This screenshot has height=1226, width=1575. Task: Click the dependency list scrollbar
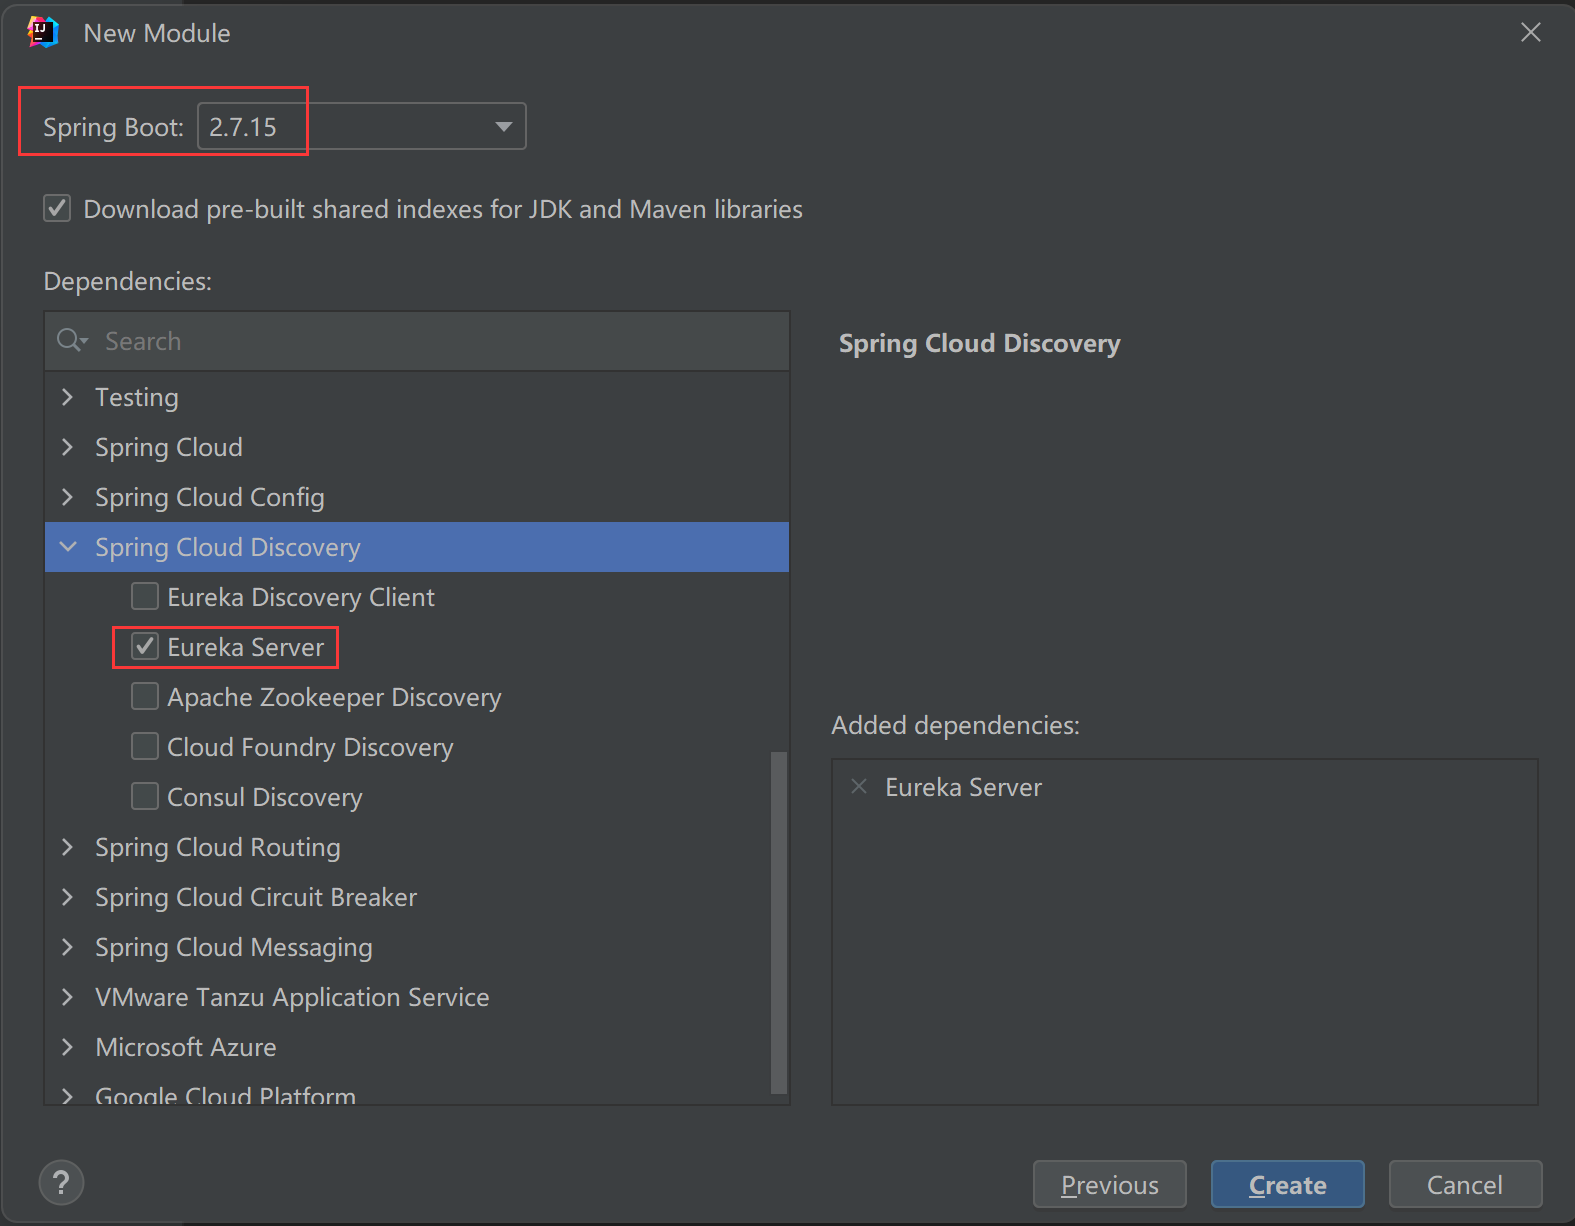779,922
